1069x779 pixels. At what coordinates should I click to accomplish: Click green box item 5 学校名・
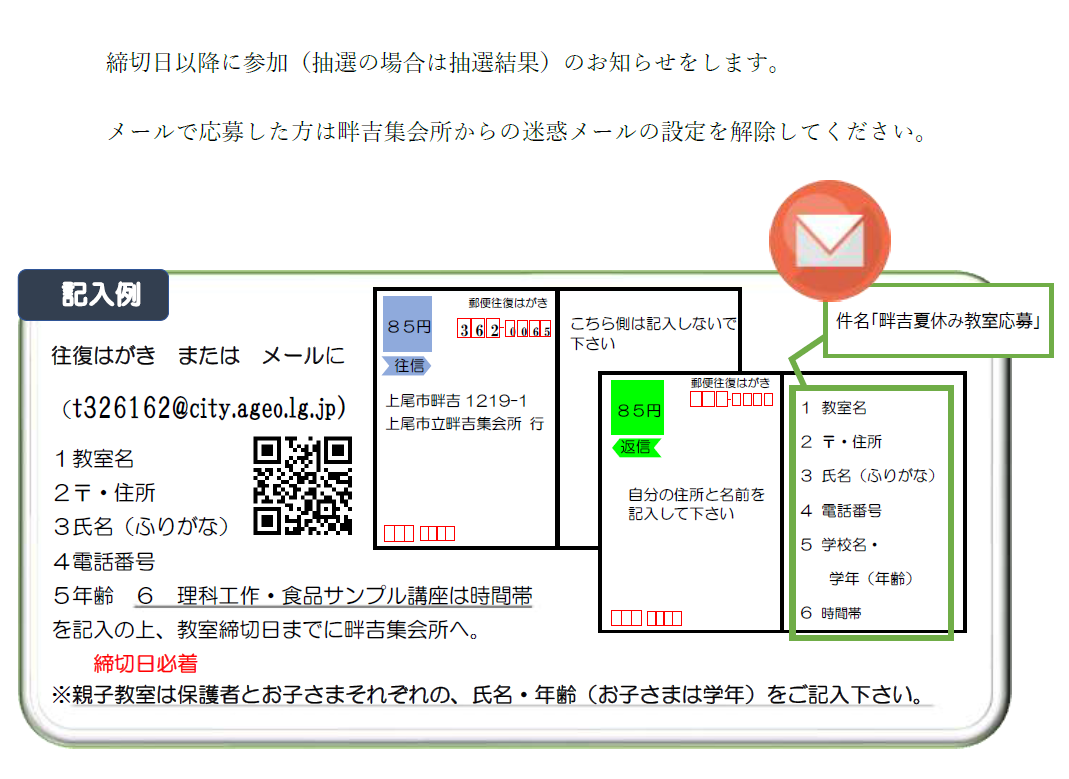[839, 545]
